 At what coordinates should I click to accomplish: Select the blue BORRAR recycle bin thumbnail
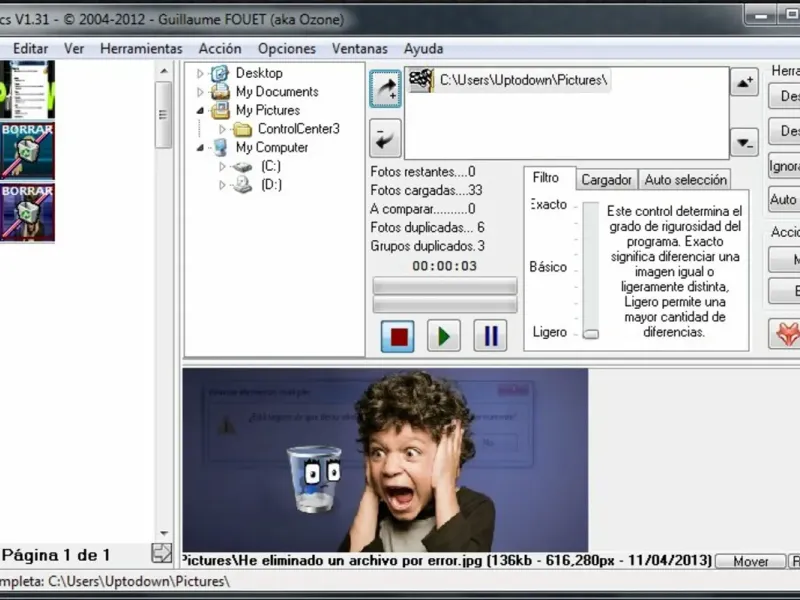click(x=27, y=151)
